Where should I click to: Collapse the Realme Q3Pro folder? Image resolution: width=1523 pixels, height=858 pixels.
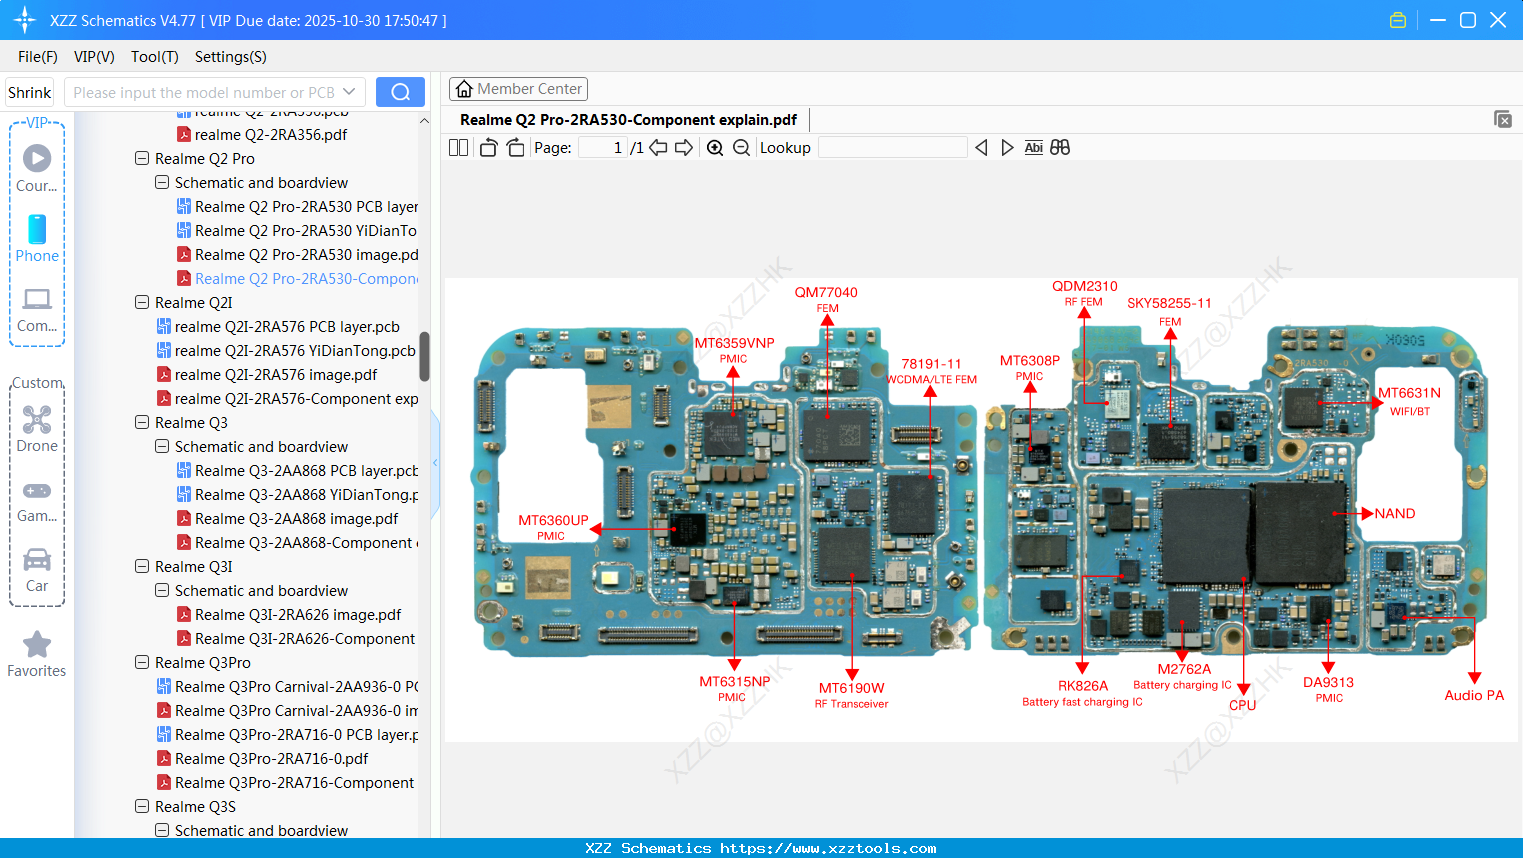pyautogui.click(x=142, y=663)
